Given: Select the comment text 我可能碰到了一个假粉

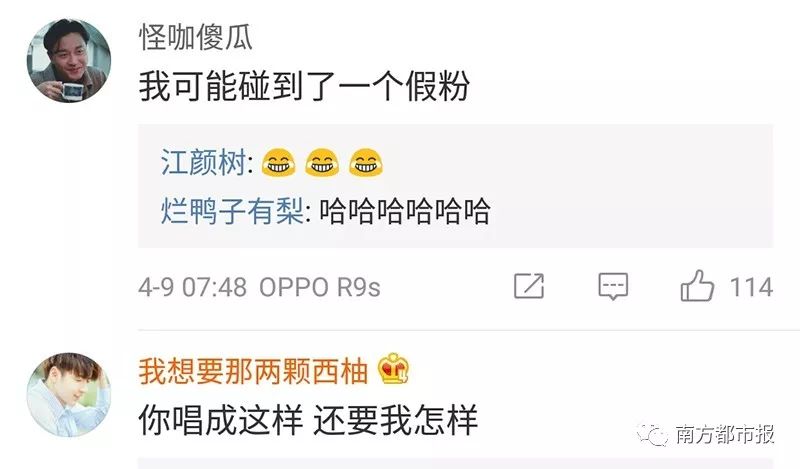Looking at the screenshot, I should click(x=304, y=86).
